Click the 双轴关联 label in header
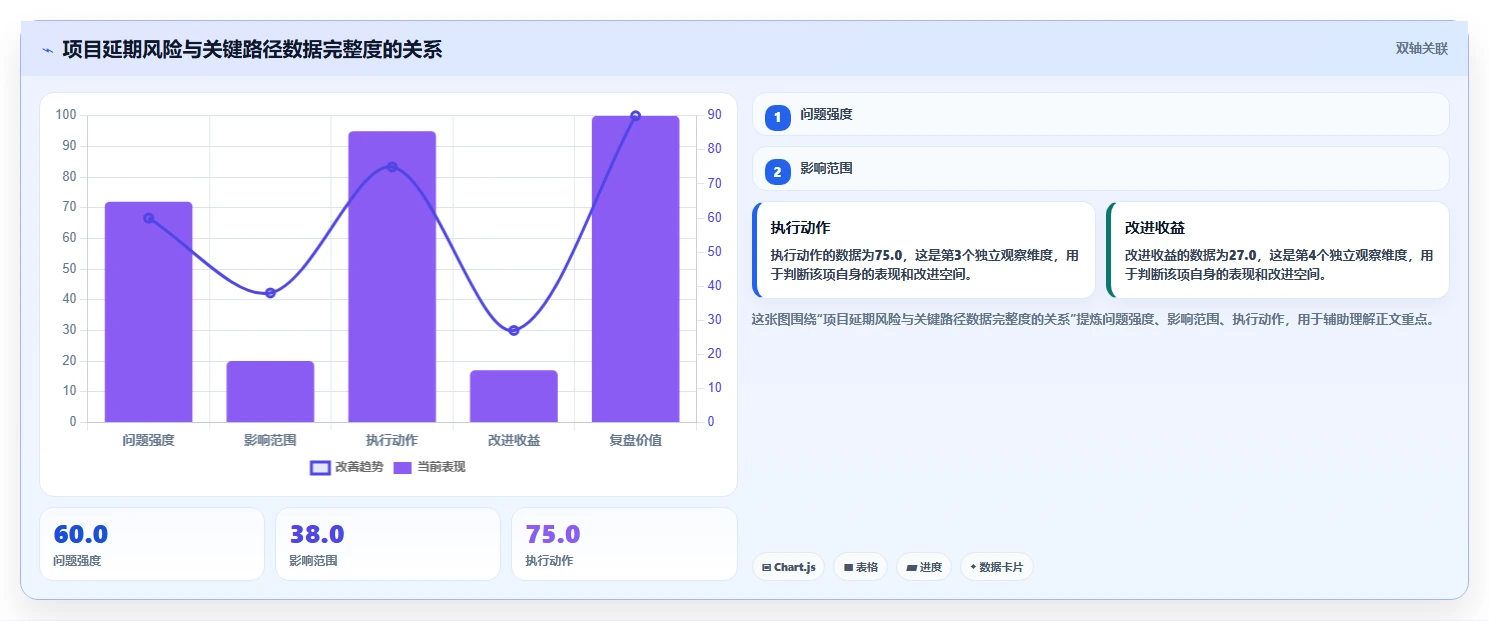1489x621 pixels. coord(1422,48)
